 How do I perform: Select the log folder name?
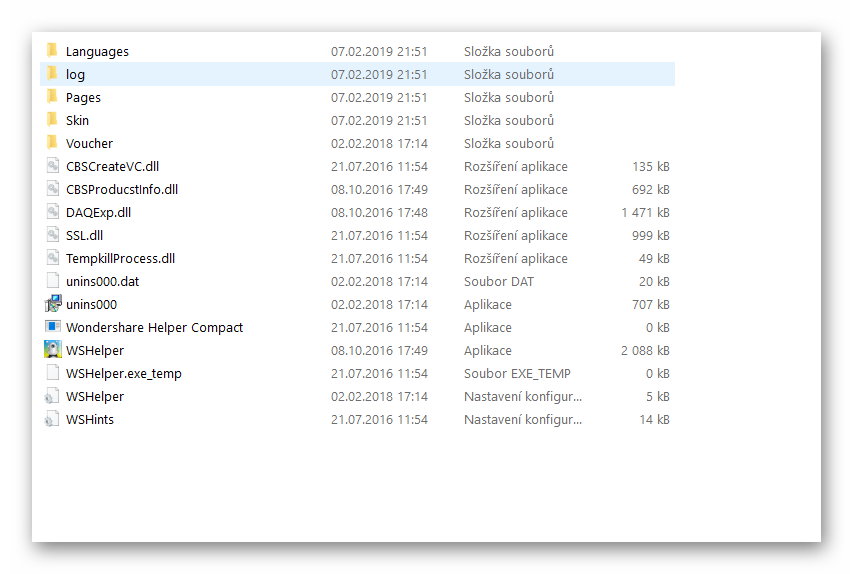[75, 75]
